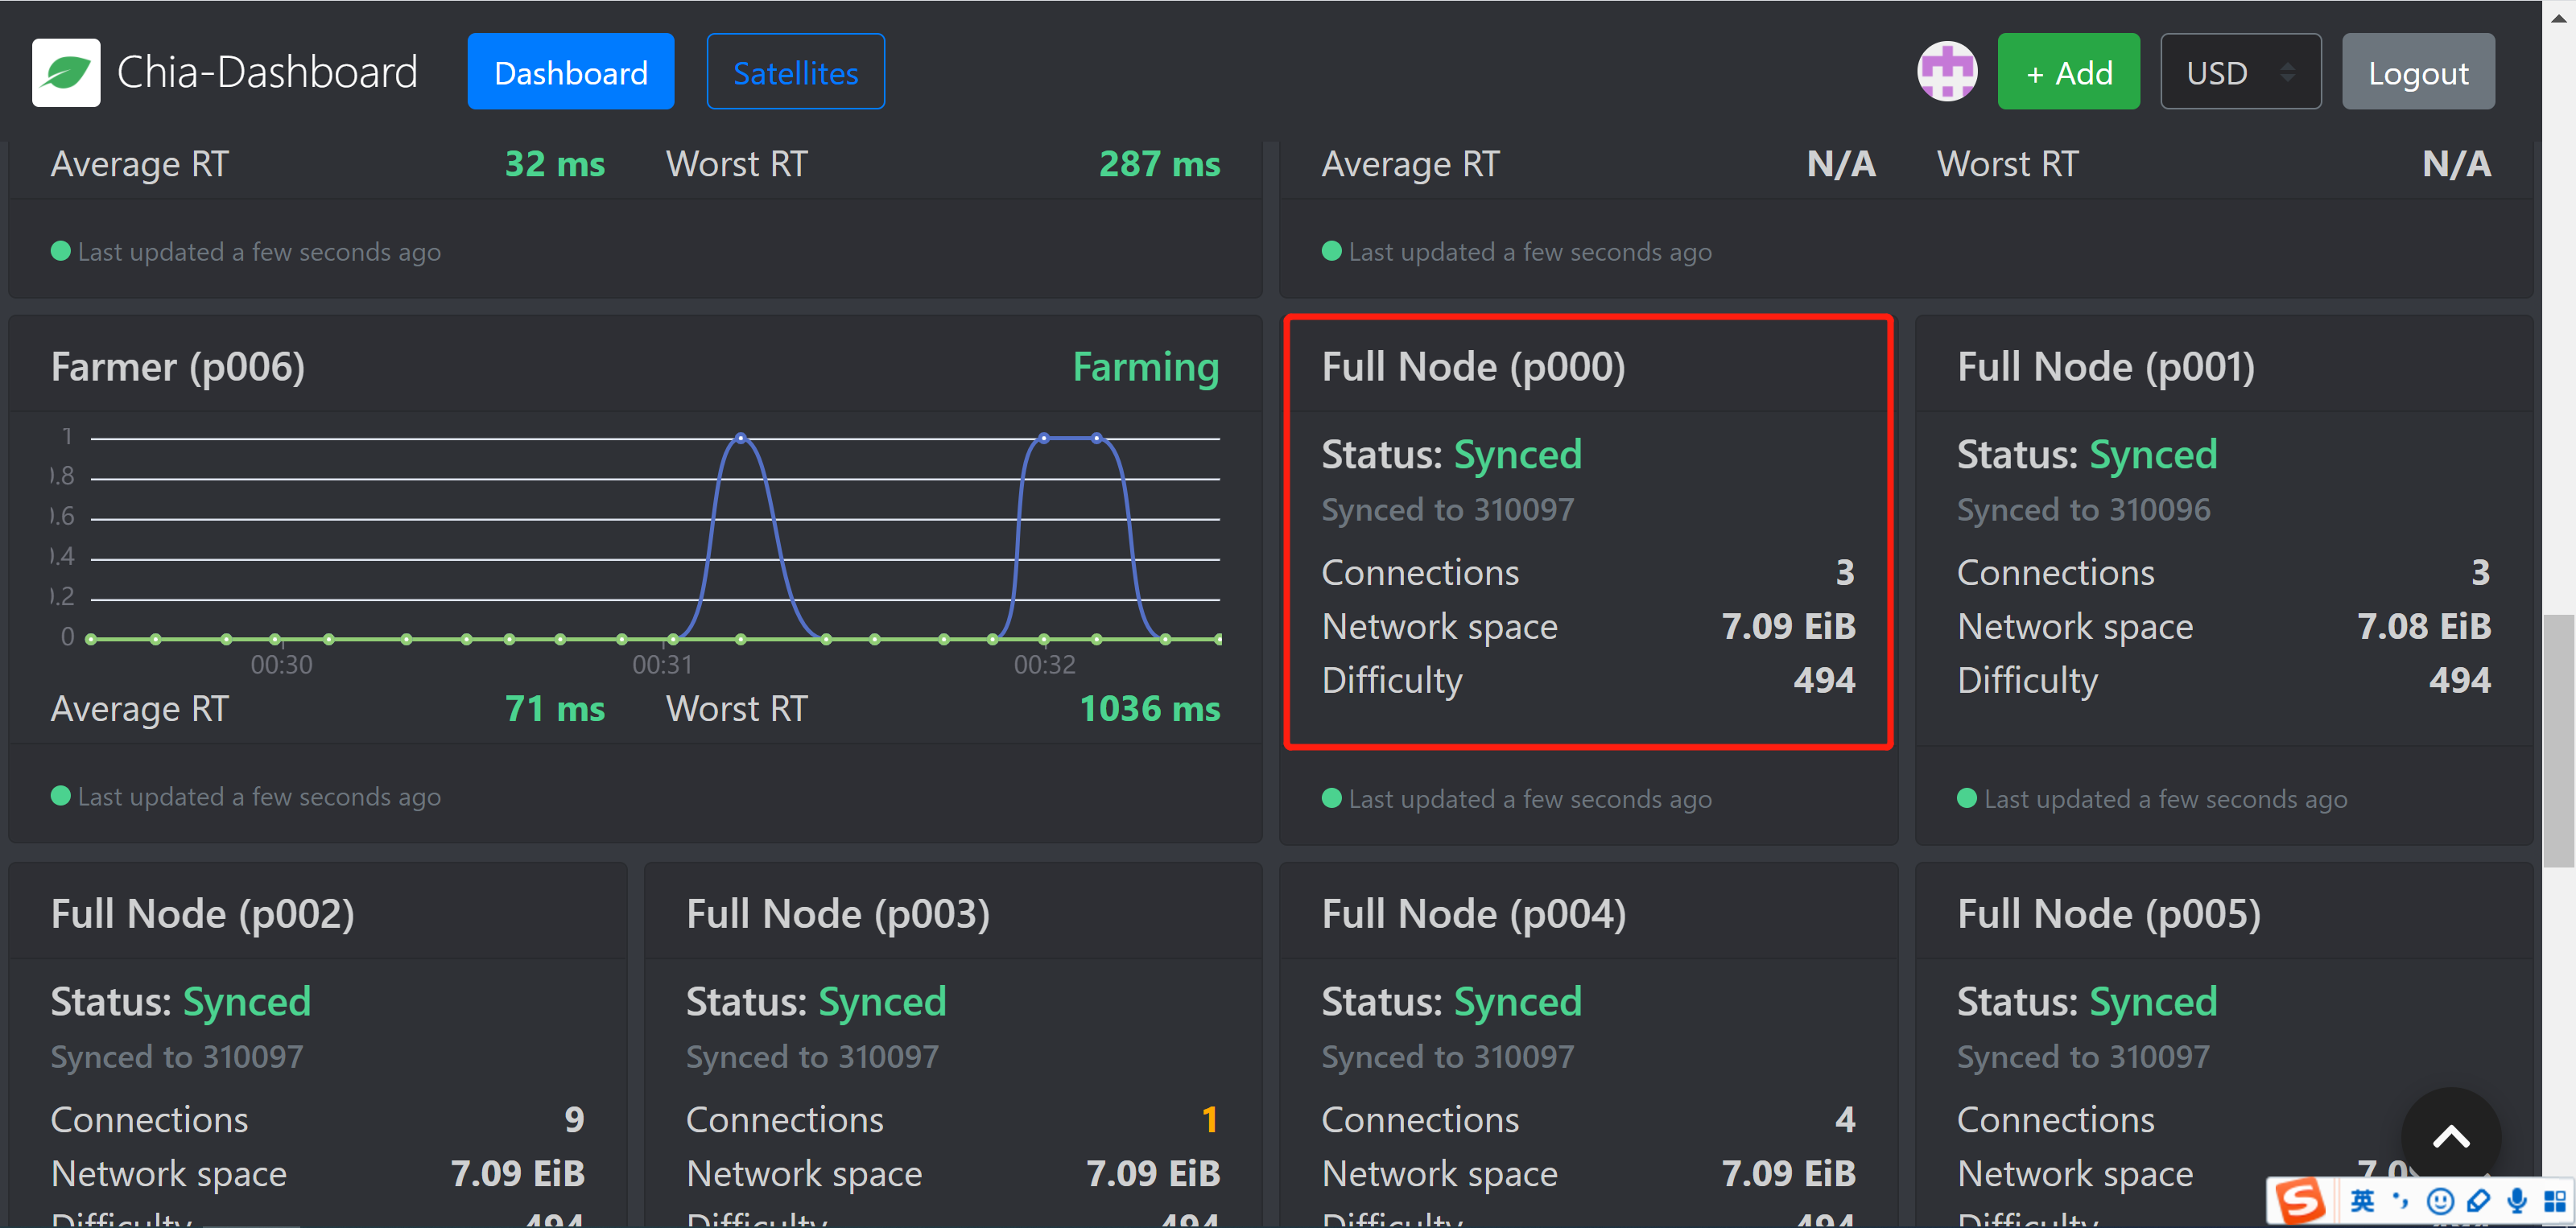Click the green + Add button
The image size is (2576, 1228).
pos(2068,71)
